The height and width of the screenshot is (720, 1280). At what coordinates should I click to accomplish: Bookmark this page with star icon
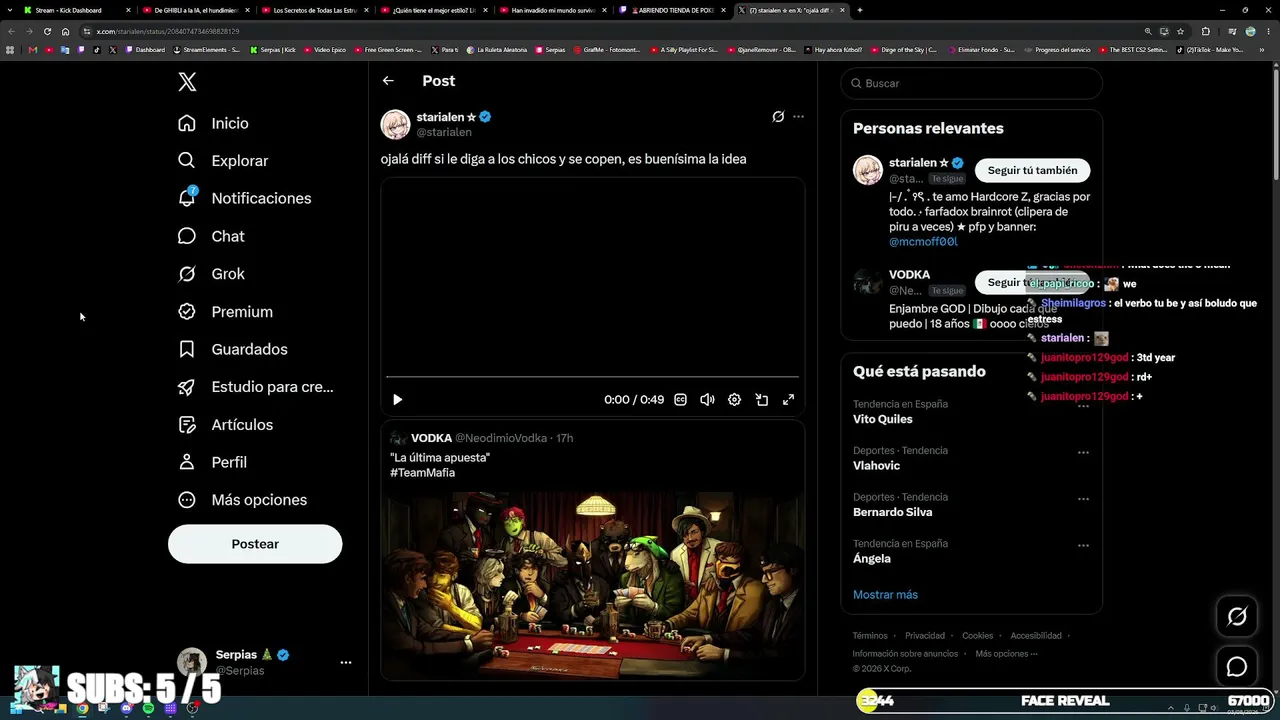[x=1180, y=31]
